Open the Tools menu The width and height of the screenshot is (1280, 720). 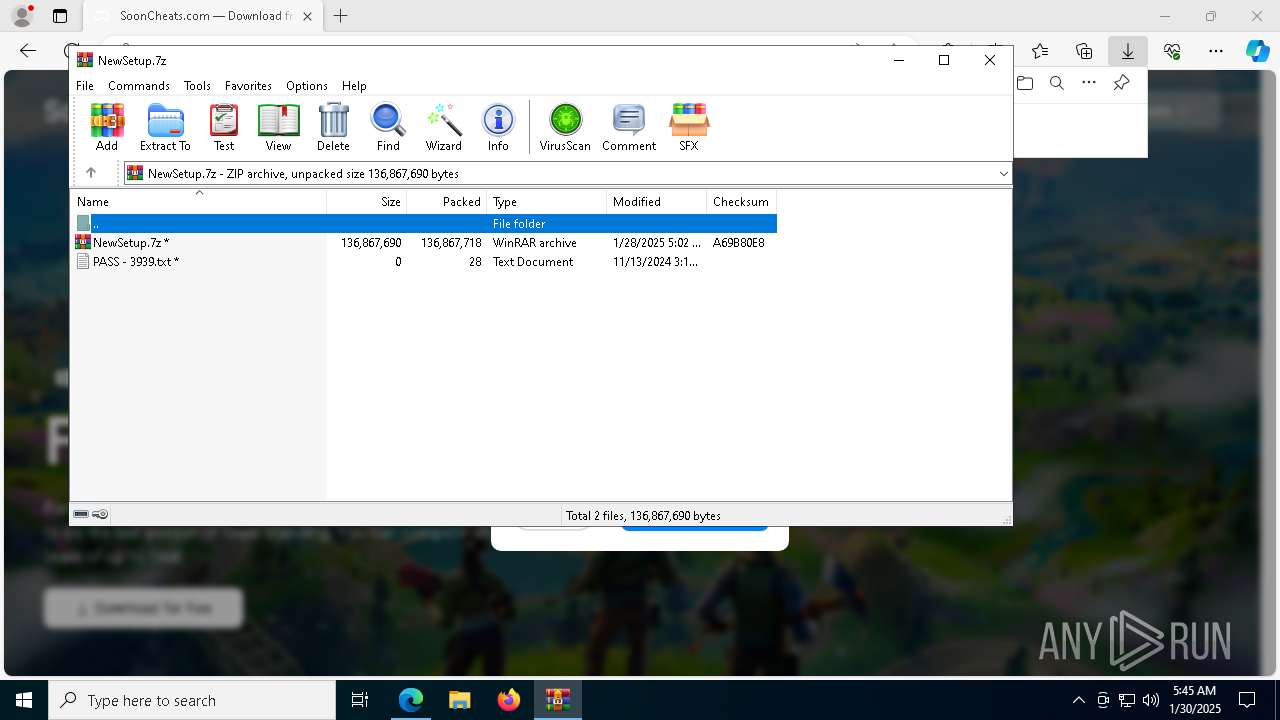pyautogui.click(x=197, y=86)
